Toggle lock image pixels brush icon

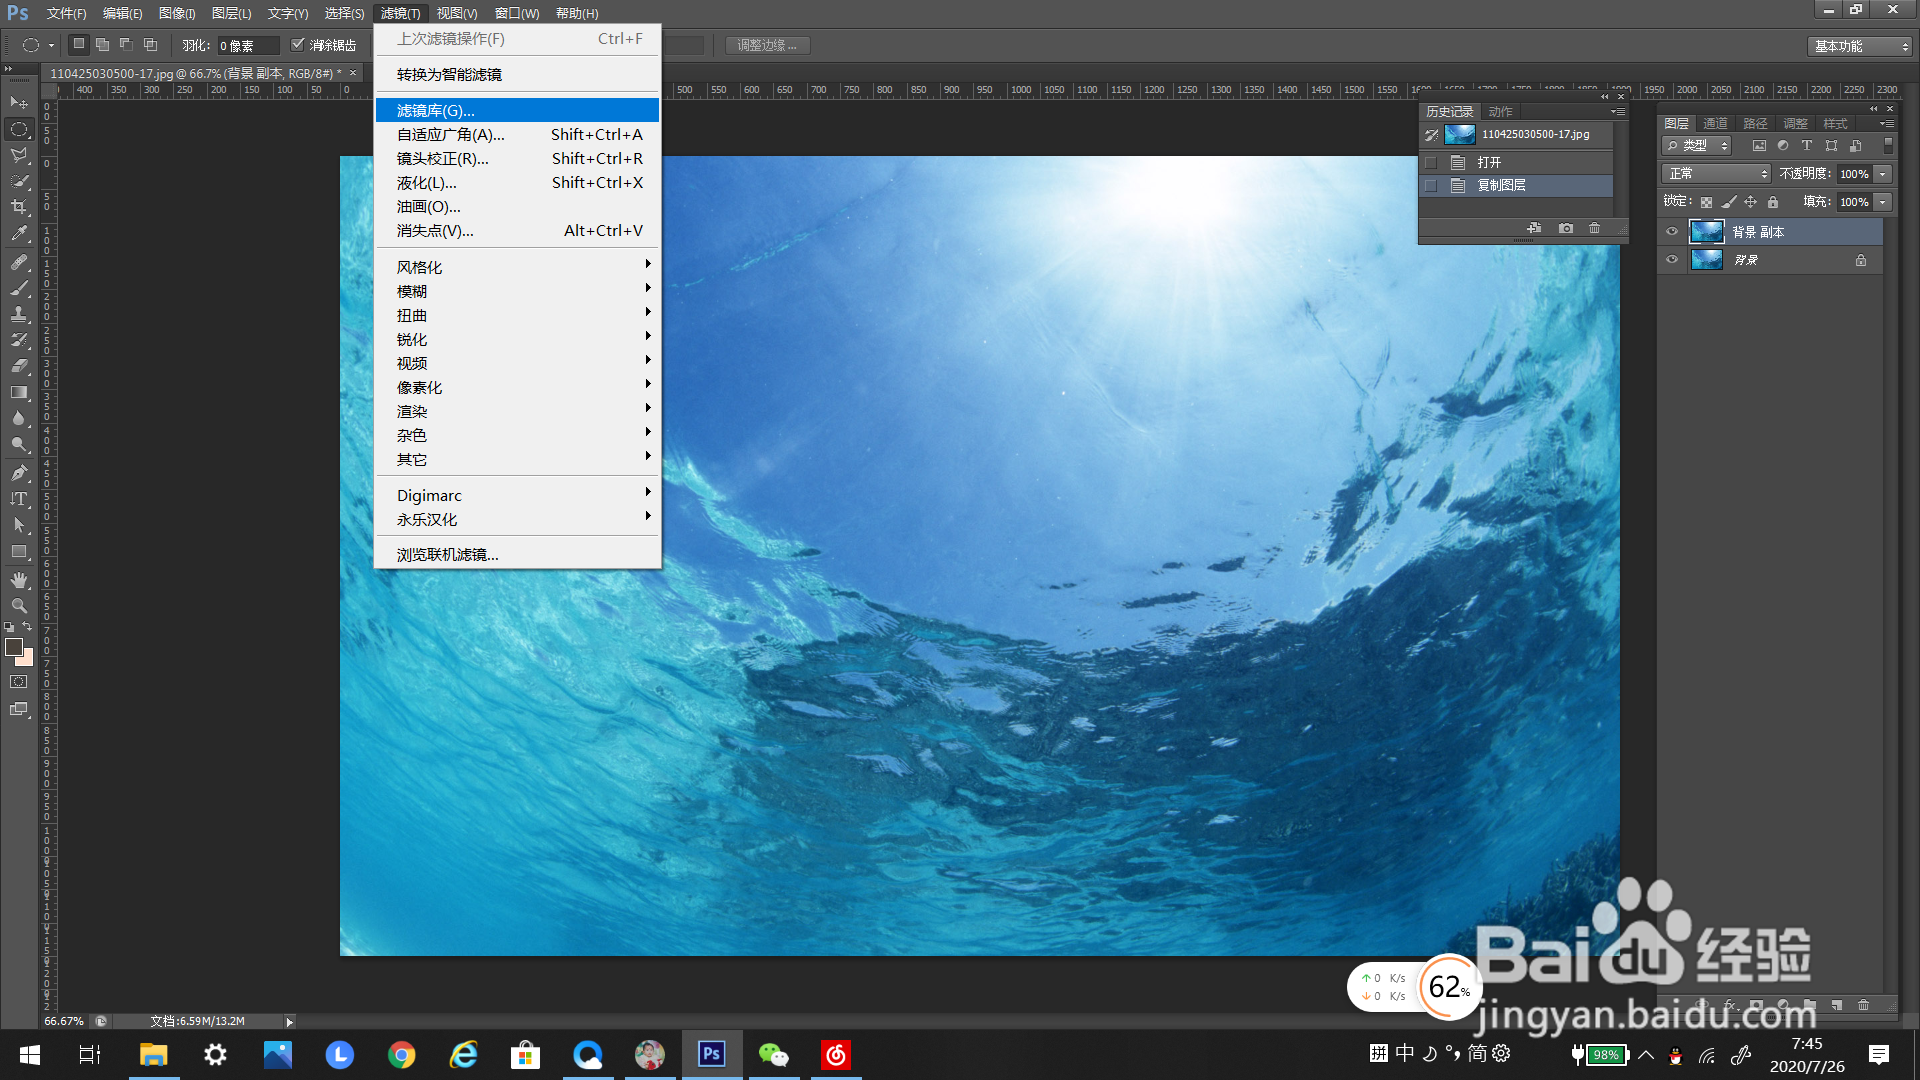[1728, 202]
